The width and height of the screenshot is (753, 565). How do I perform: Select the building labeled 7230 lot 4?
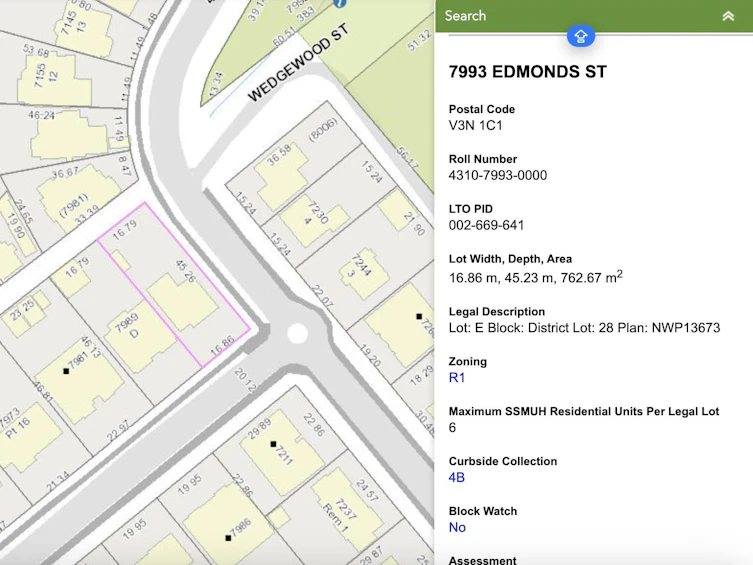315,219
